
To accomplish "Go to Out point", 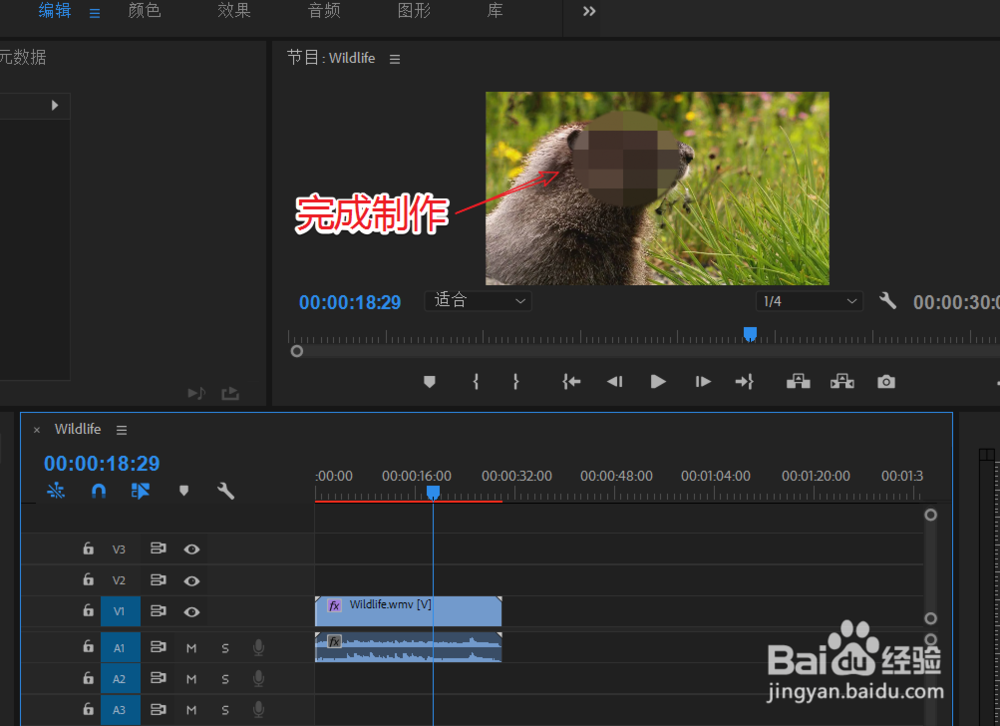I will (x=744, y=382).
